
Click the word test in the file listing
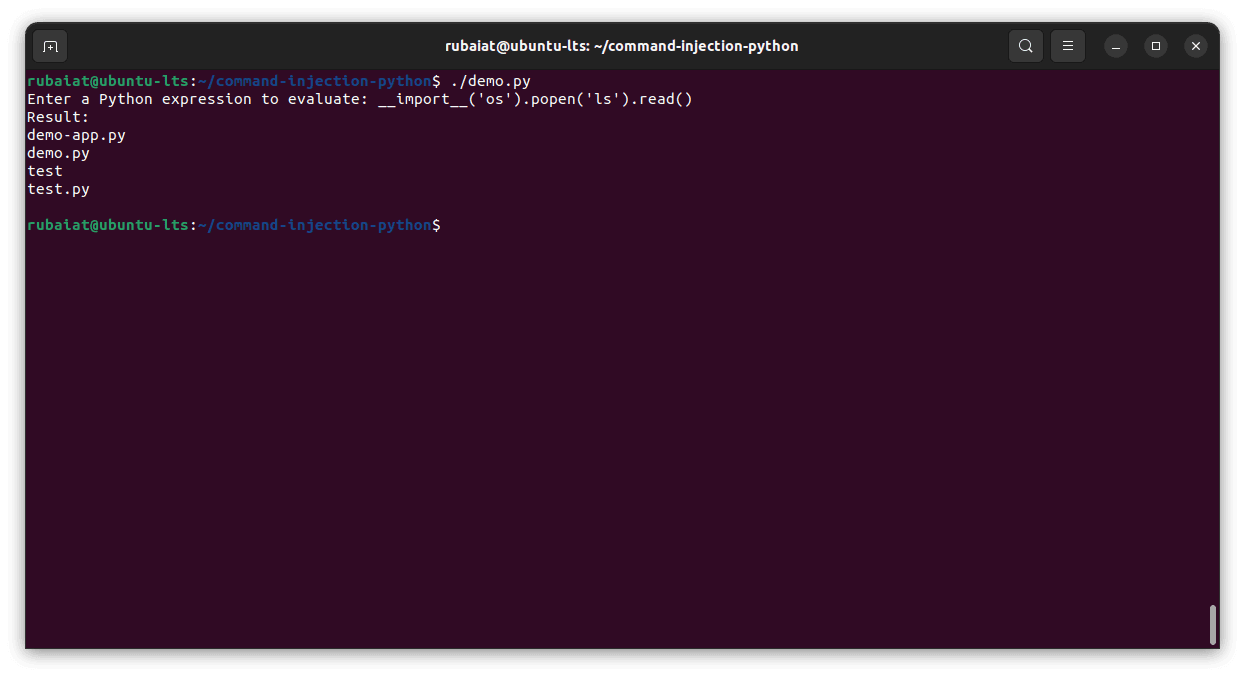tap(44, 170)
